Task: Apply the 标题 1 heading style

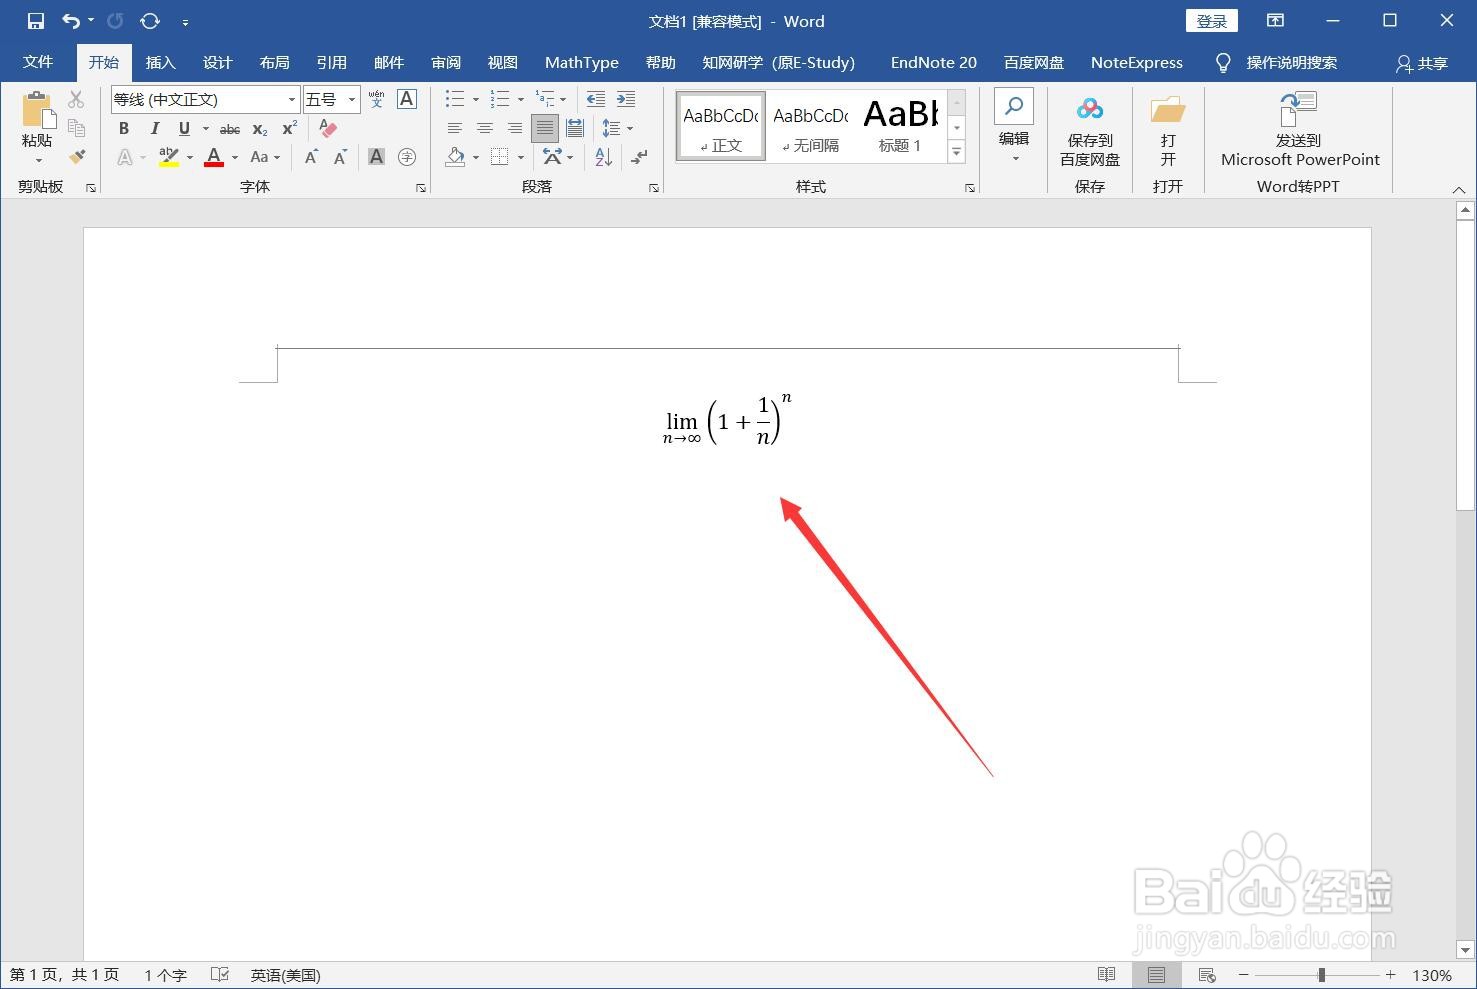Action: pos(900,125)
